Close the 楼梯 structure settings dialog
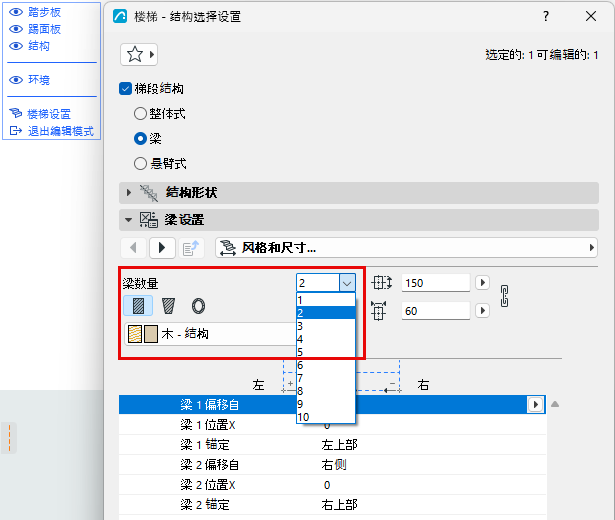615x520 pixels. [591, 16]
